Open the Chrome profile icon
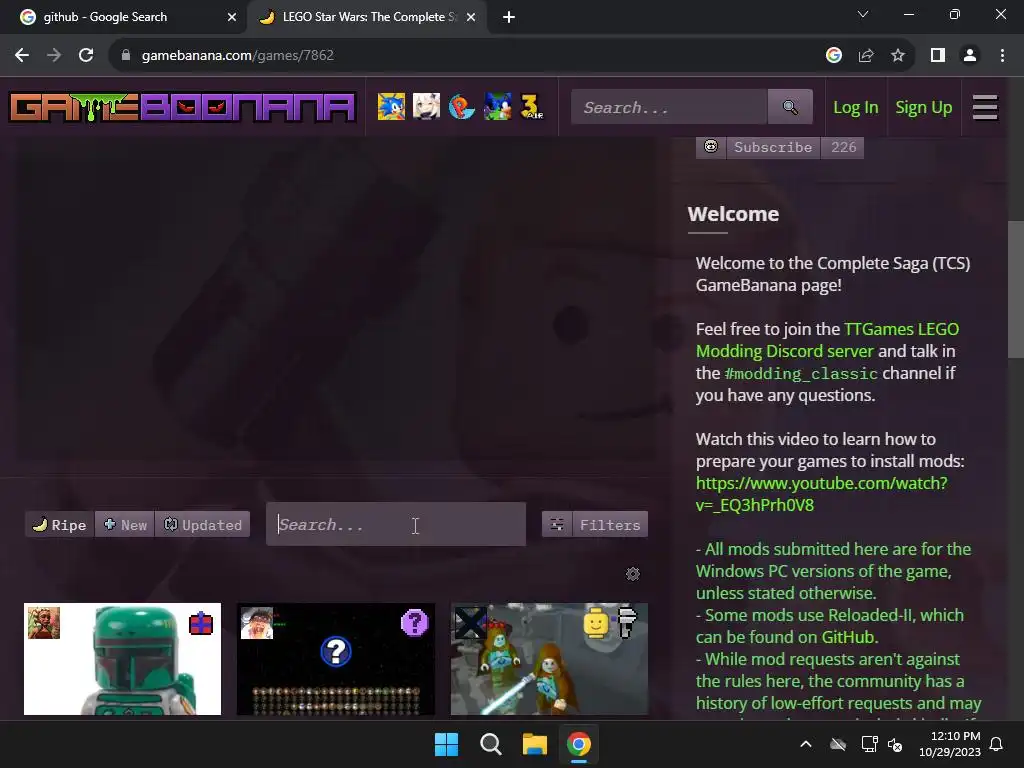The width and height of the screenshot is (1024, 768). [x=970, y=56]
